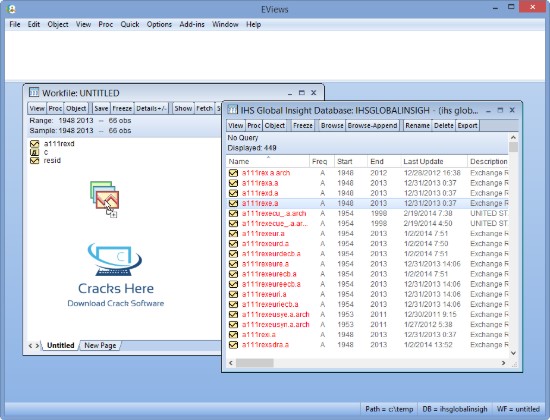This screenshot has height=420, width=550.
Task: Click the database vertical scrollbar down arrow
Action: click(513, 353)
